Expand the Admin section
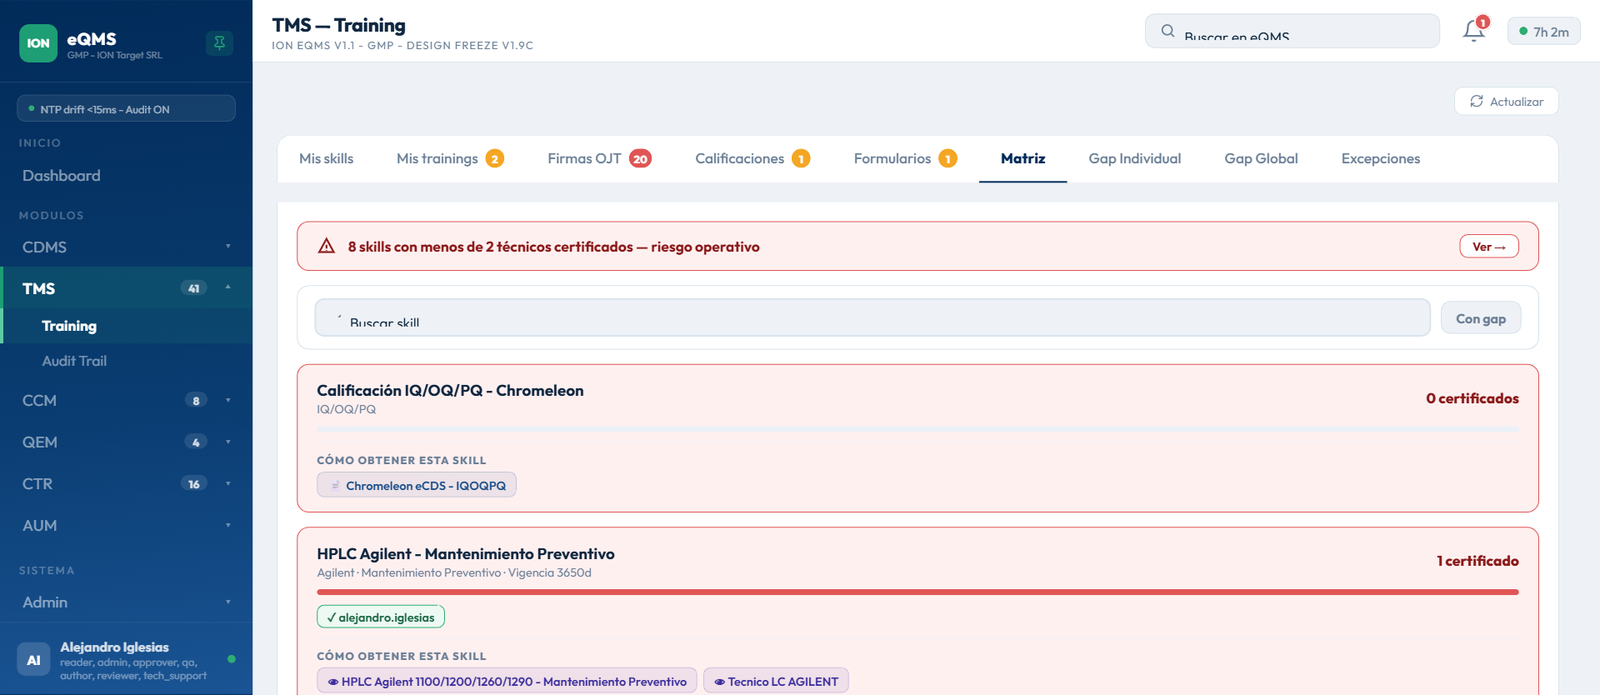The width and height of the screenshot is (1600, 695). (x=126, y=602)
